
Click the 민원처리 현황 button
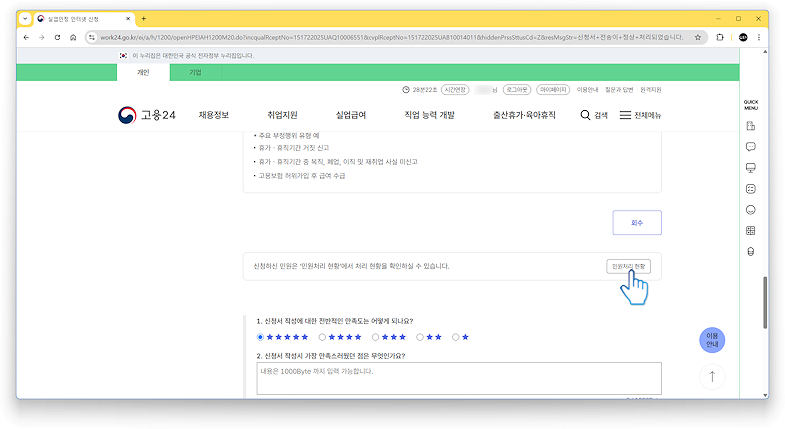628,266
